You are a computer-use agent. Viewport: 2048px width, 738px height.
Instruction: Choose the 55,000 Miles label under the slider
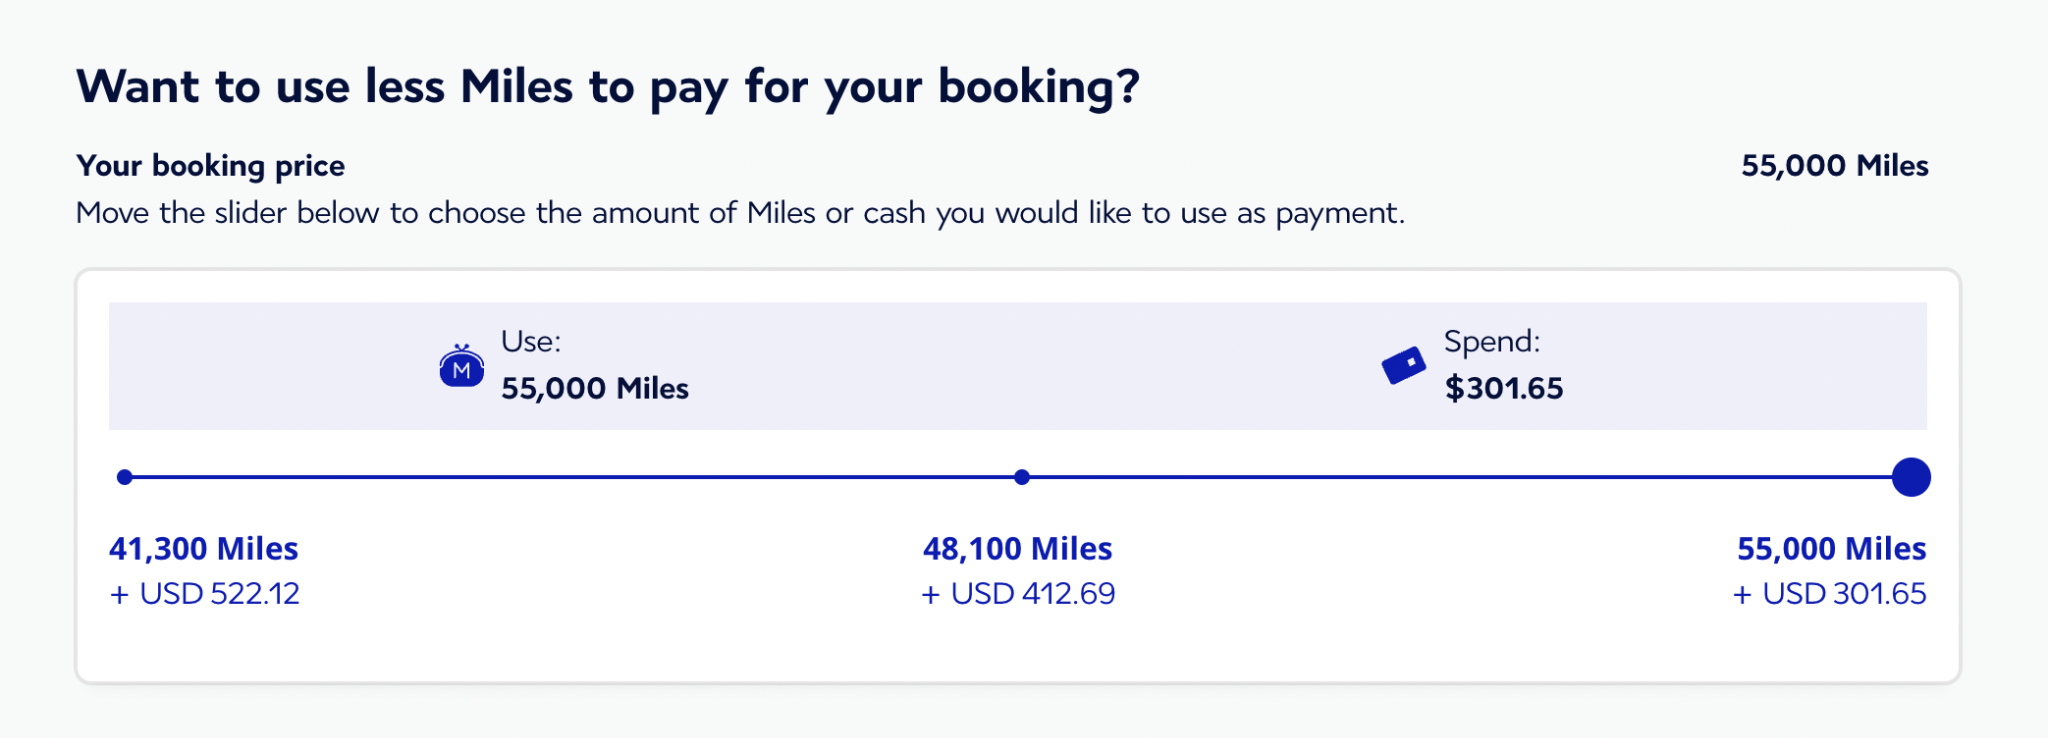coord(1831,548)
